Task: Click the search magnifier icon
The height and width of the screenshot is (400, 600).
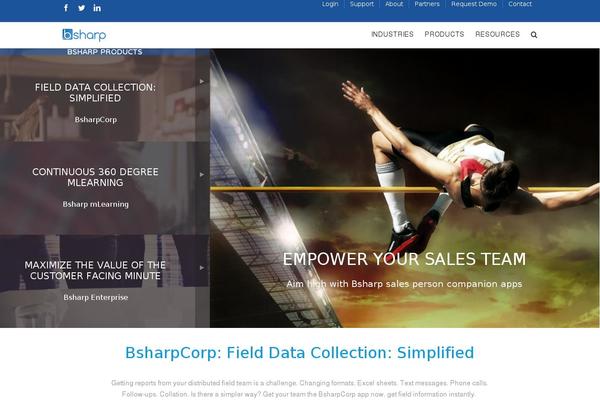Action: tap(534, 35)
